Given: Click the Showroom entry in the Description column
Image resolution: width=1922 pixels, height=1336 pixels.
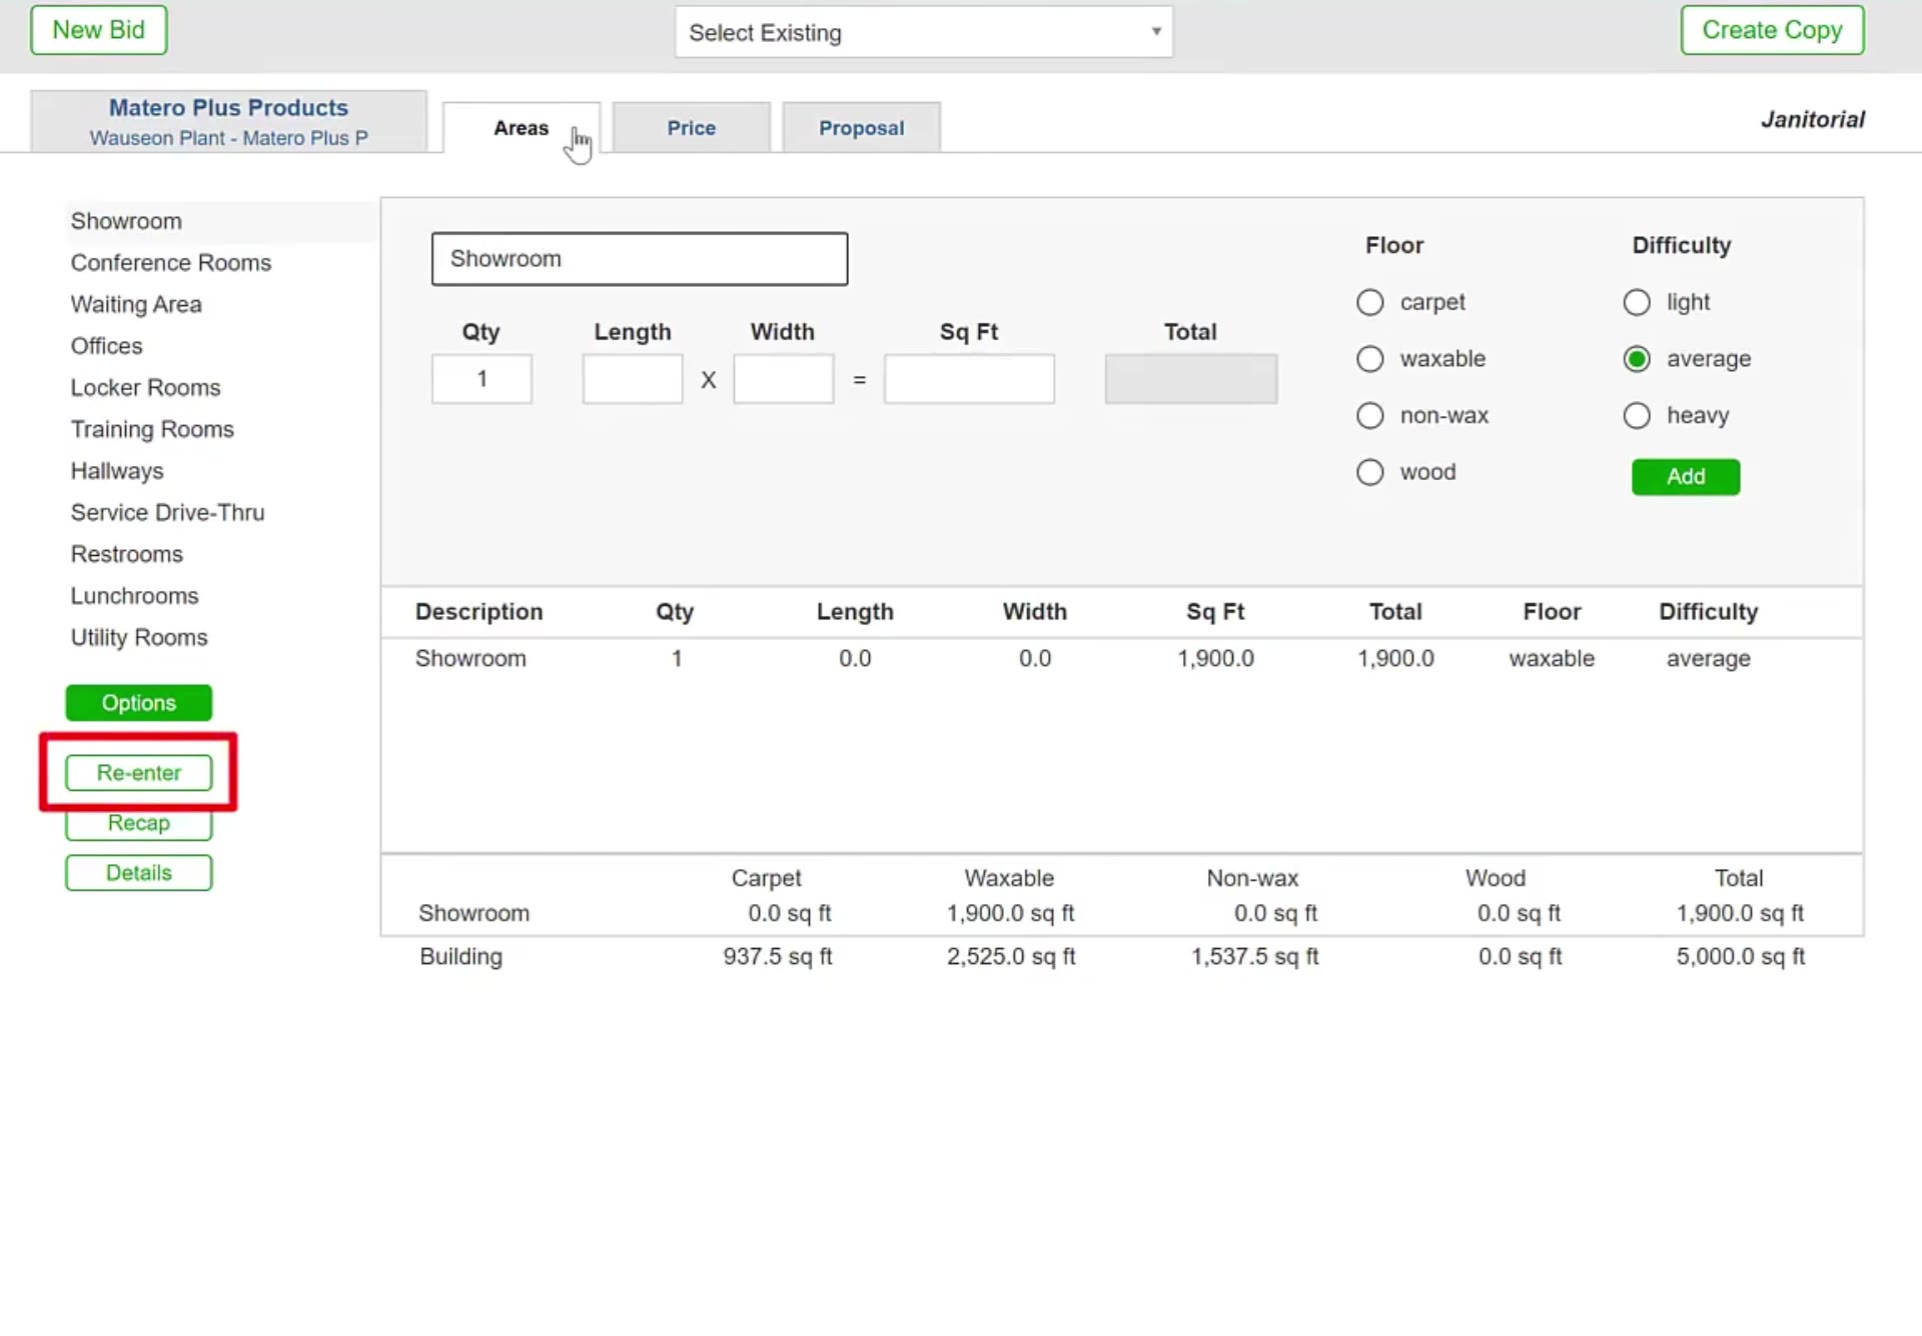Looking at the screenshot, I should pos(471,659).
